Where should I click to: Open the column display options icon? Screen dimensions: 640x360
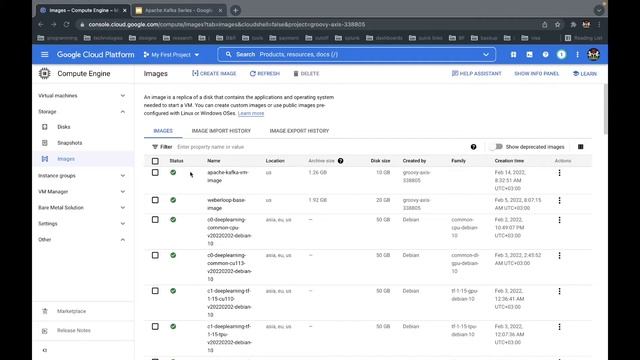click(x=580, y=147)
